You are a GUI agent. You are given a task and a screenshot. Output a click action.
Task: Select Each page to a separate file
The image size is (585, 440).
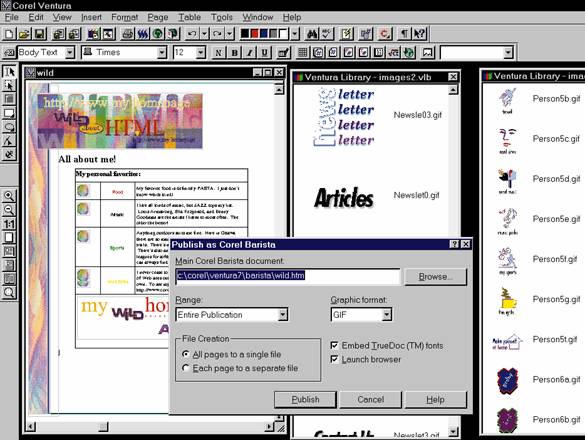pos(240,368)
